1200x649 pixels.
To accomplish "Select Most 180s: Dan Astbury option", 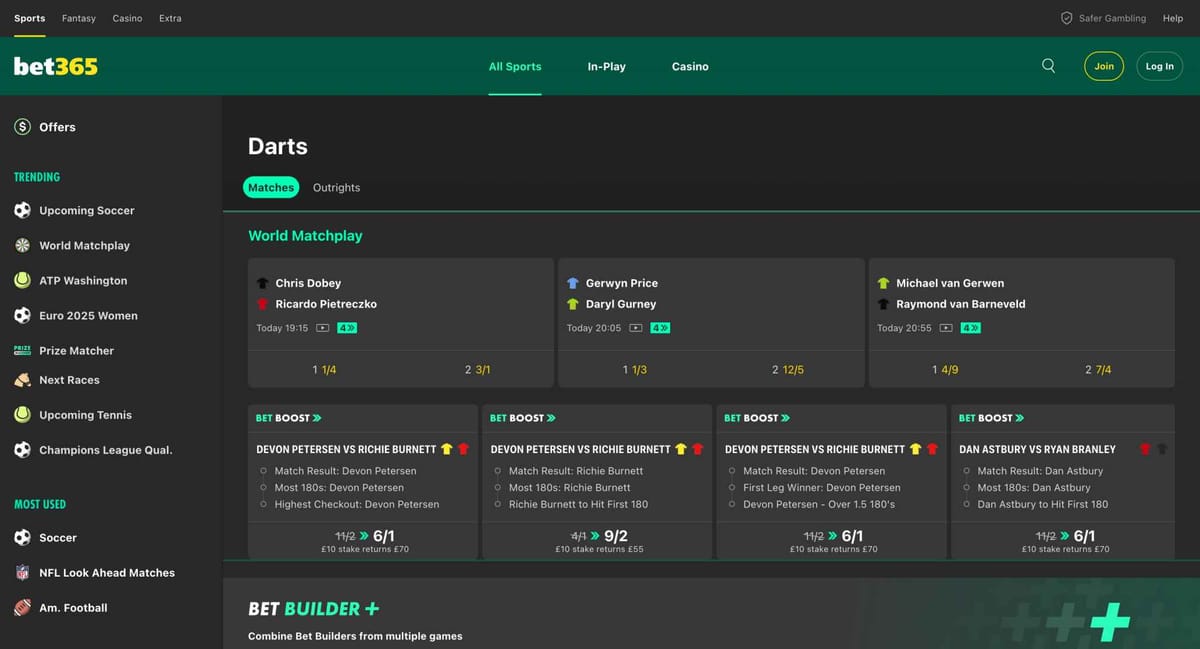I will point(1034,488).
